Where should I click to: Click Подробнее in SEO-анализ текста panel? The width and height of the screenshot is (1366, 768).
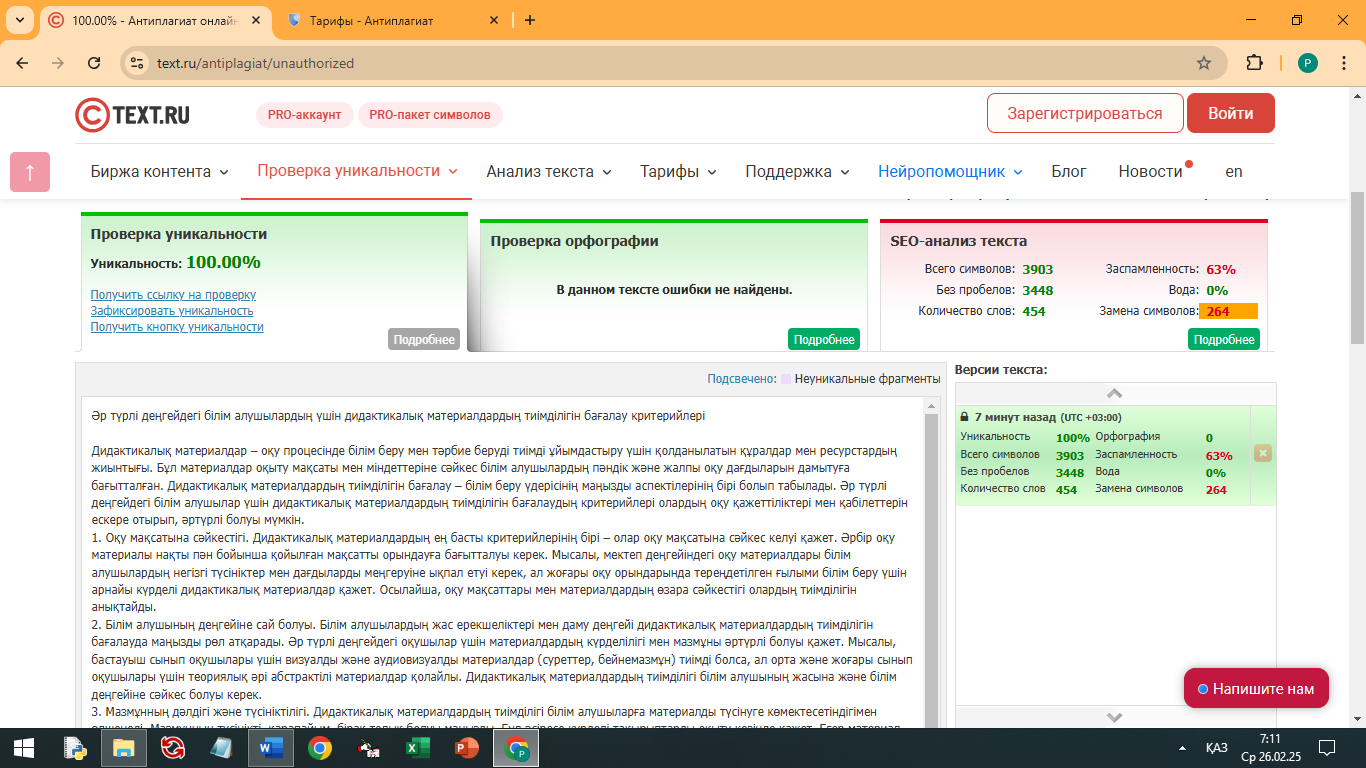pyautogui.click(x=1224, y=339)
